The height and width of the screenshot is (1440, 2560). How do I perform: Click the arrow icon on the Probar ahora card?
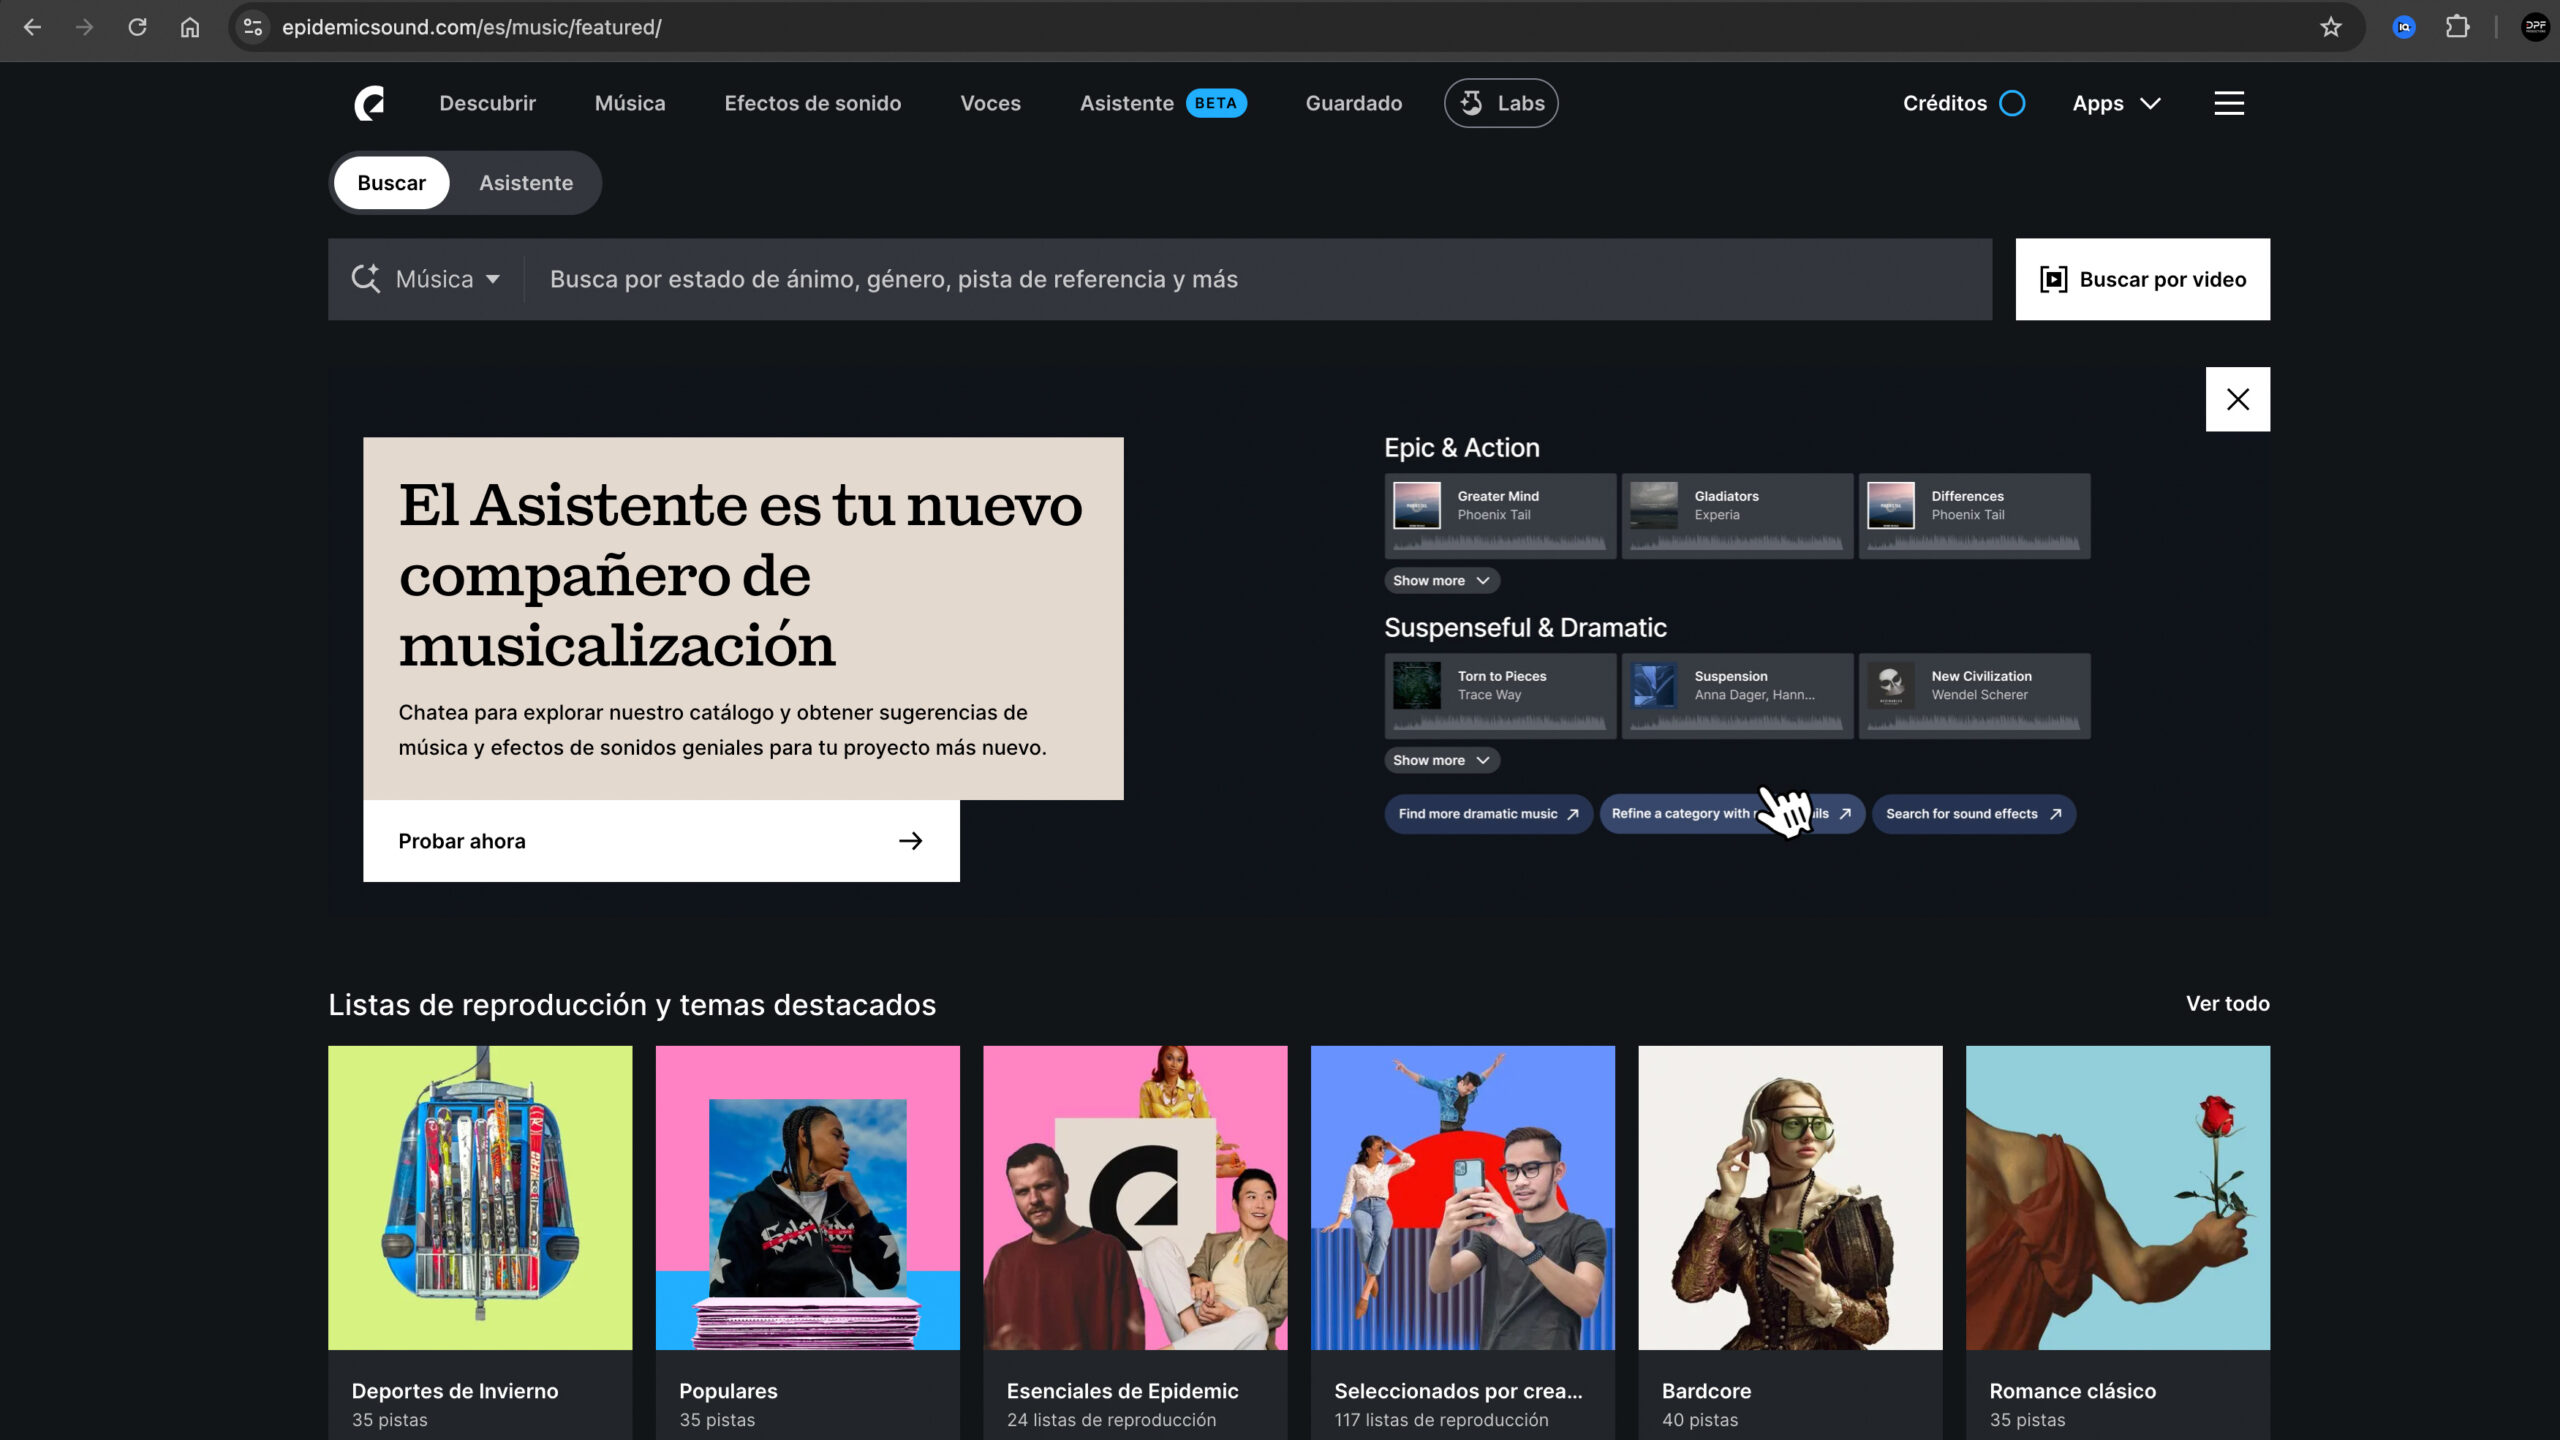click(x=909, y=840)
